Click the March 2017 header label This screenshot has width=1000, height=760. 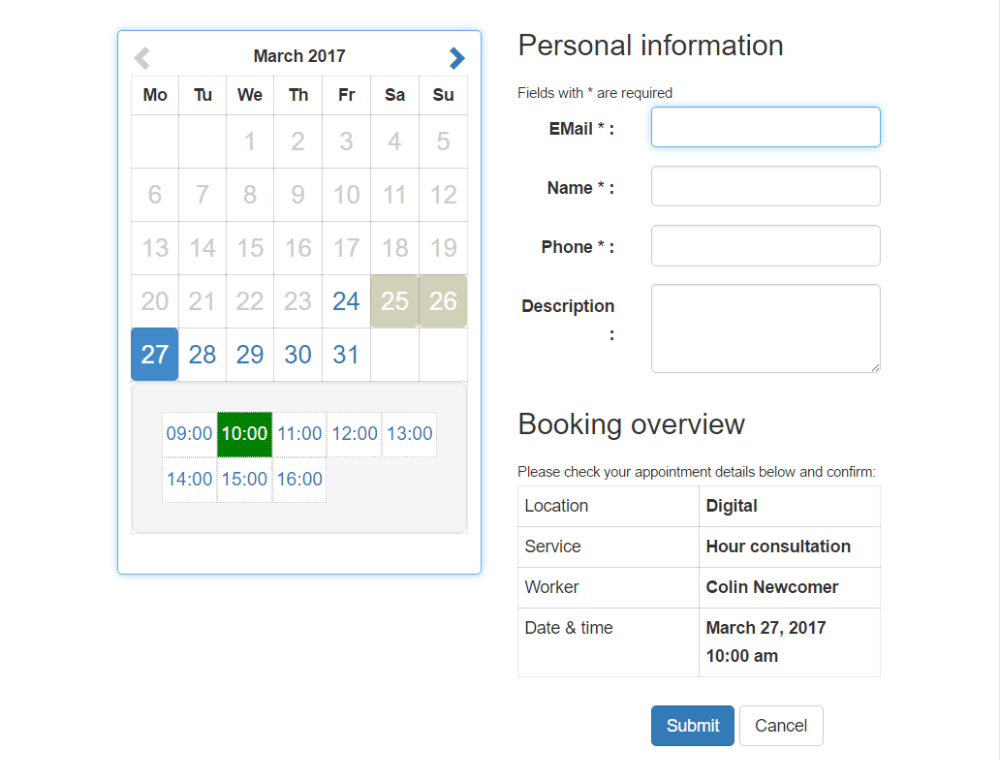[x=299, y=56]
